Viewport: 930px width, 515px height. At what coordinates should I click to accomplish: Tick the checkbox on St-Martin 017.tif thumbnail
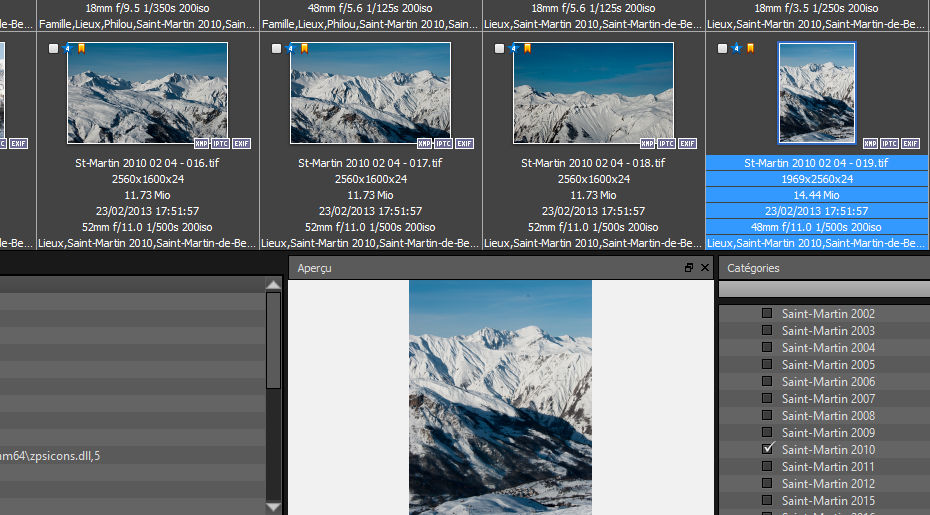[x=276, y=49]
